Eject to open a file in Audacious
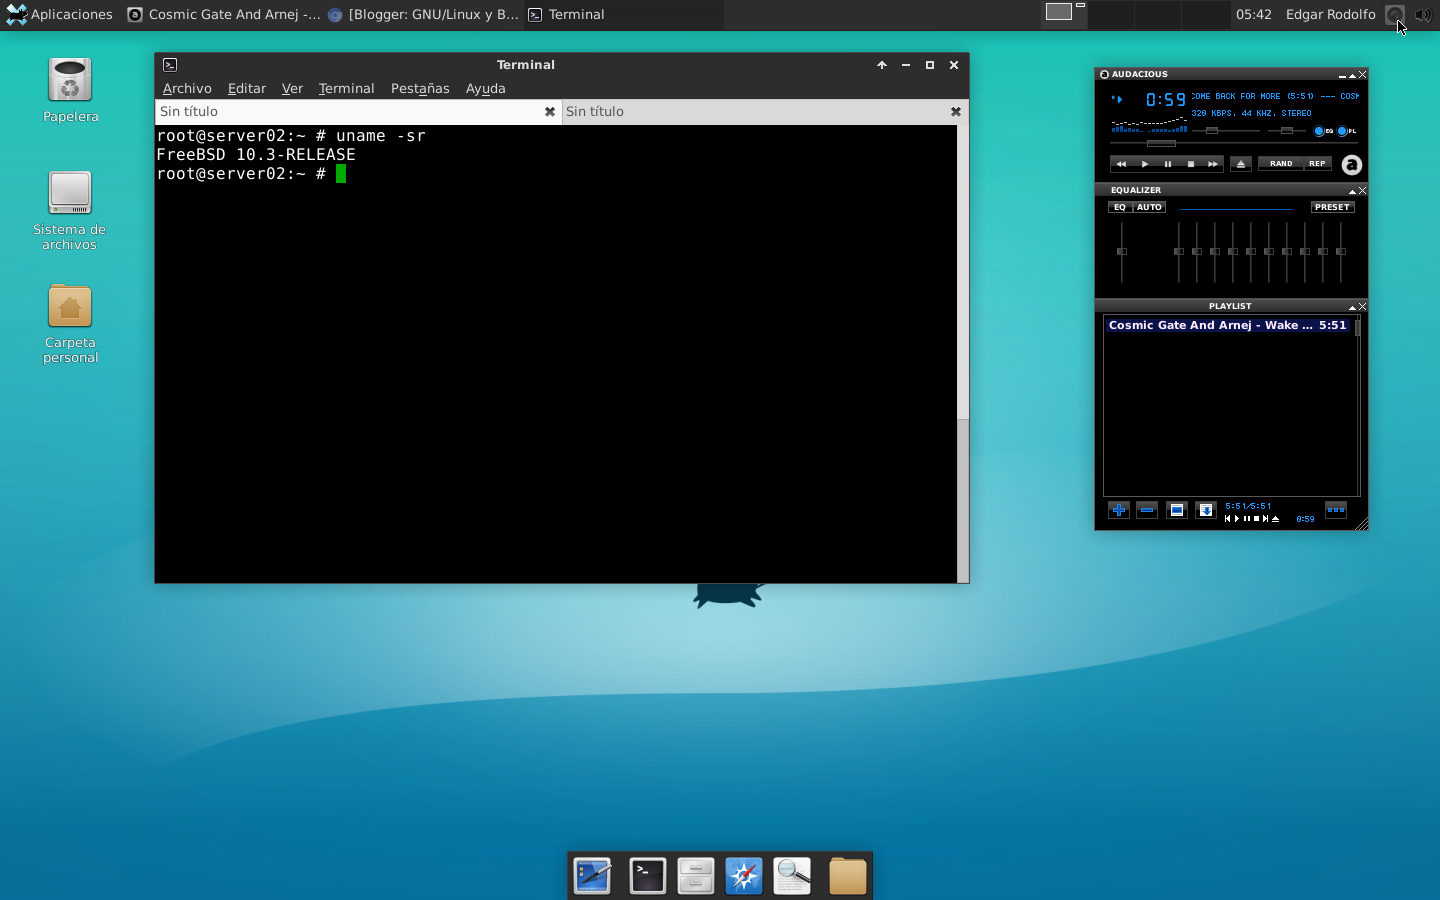The image size is (1440, 900). tap(1241, 164)
